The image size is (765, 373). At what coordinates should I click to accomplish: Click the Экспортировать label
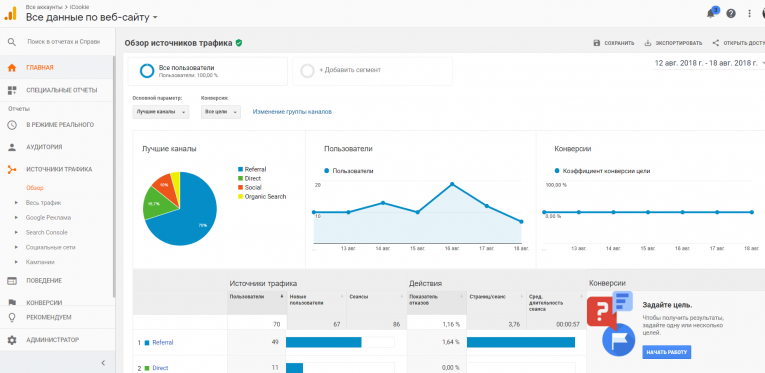pyautogui.click(x=679, y=43)
